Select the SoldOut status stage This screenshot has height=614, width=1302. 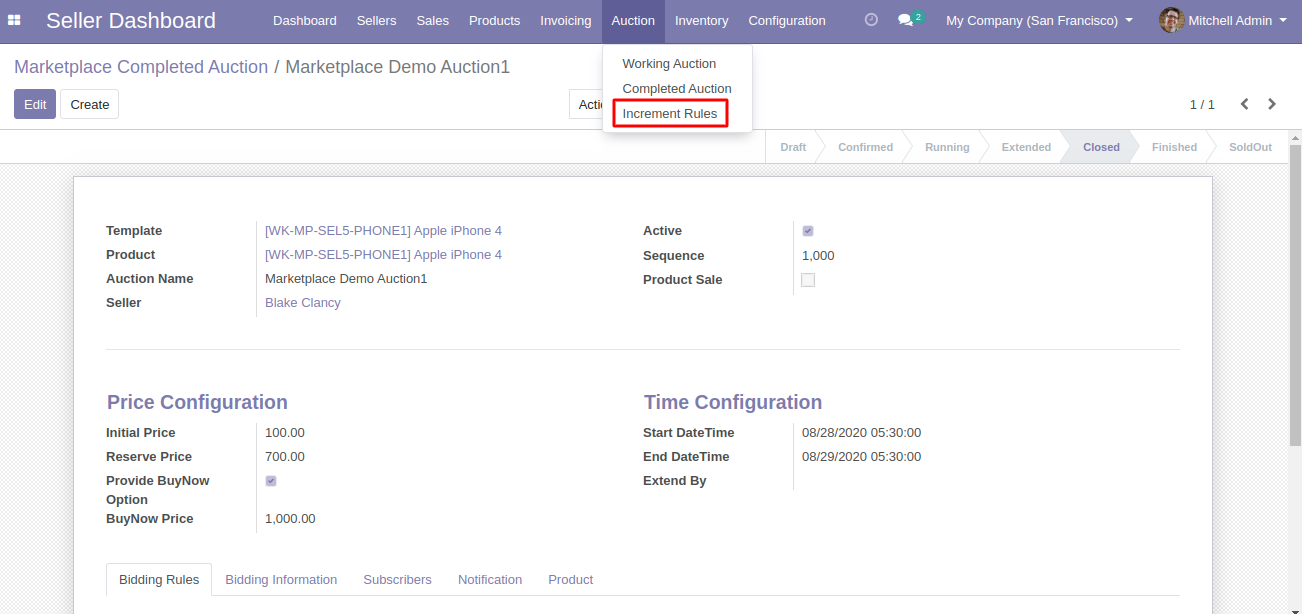click(1250, 147)
